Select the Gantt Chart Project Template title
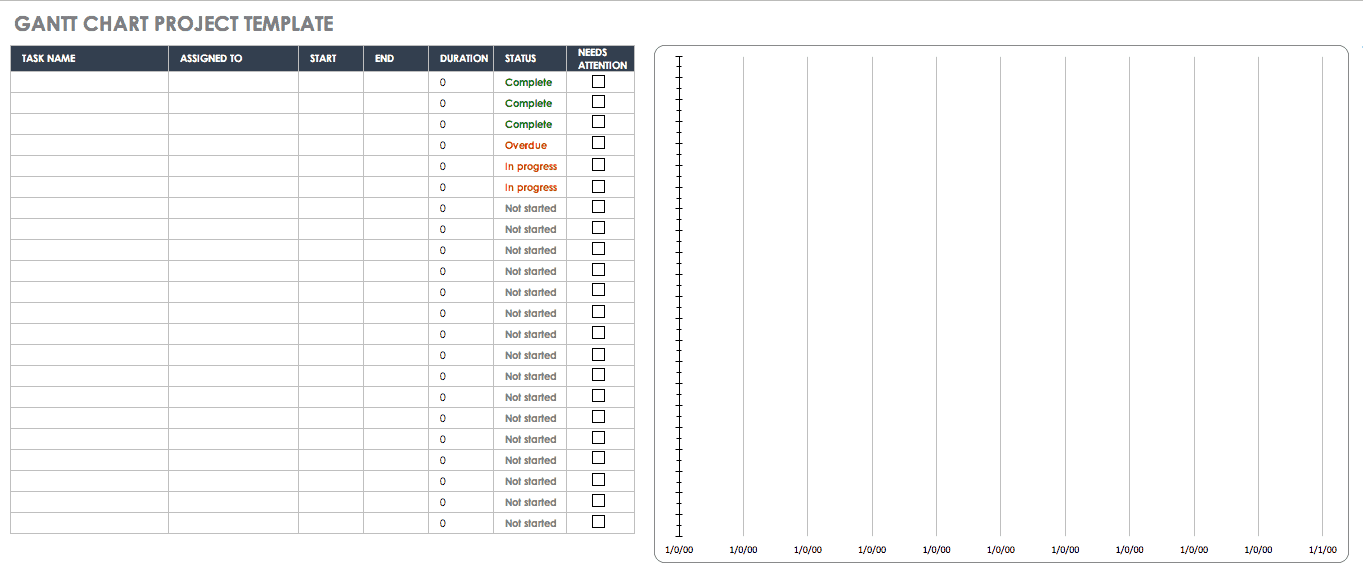 [x=174, y=24]
